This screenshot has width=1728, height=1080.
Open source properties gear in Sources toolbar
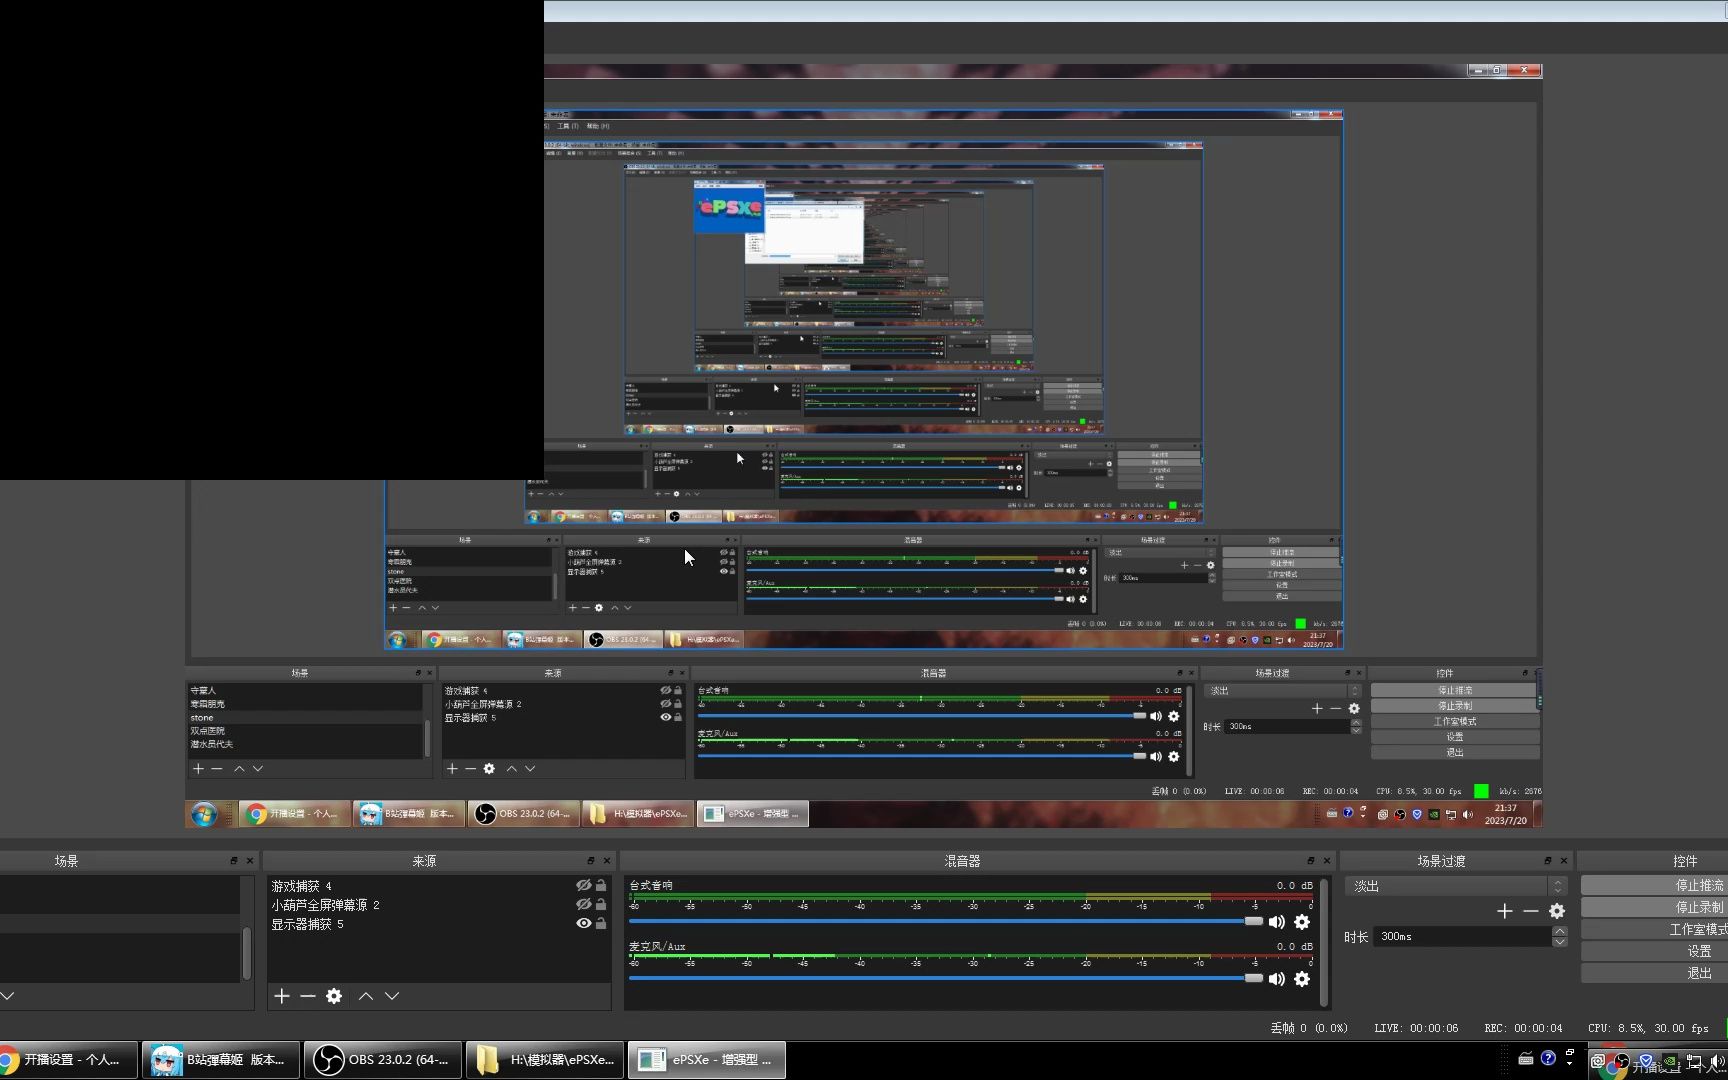pos(334,996)
